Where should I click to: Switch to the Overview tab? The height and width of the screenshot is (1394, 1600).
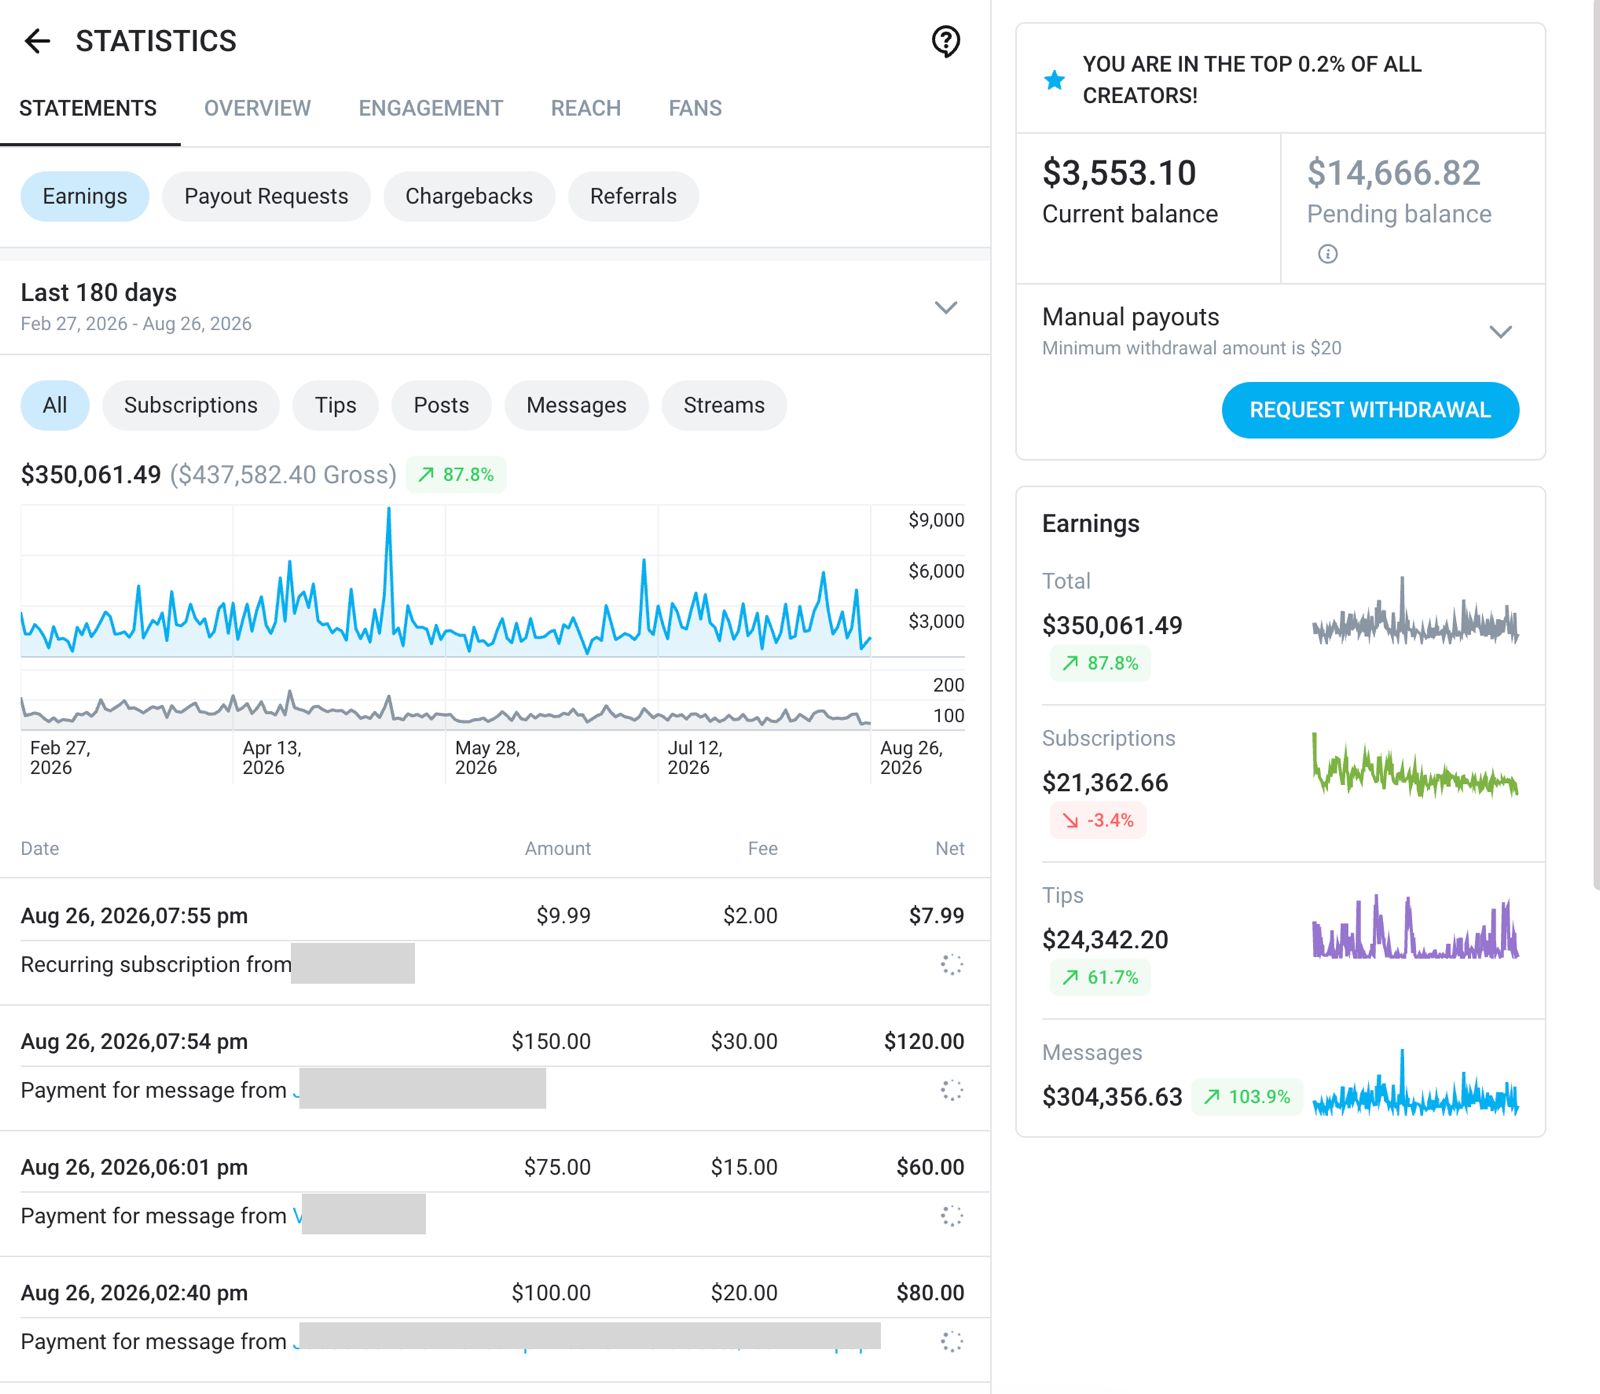tap(257, 108)
